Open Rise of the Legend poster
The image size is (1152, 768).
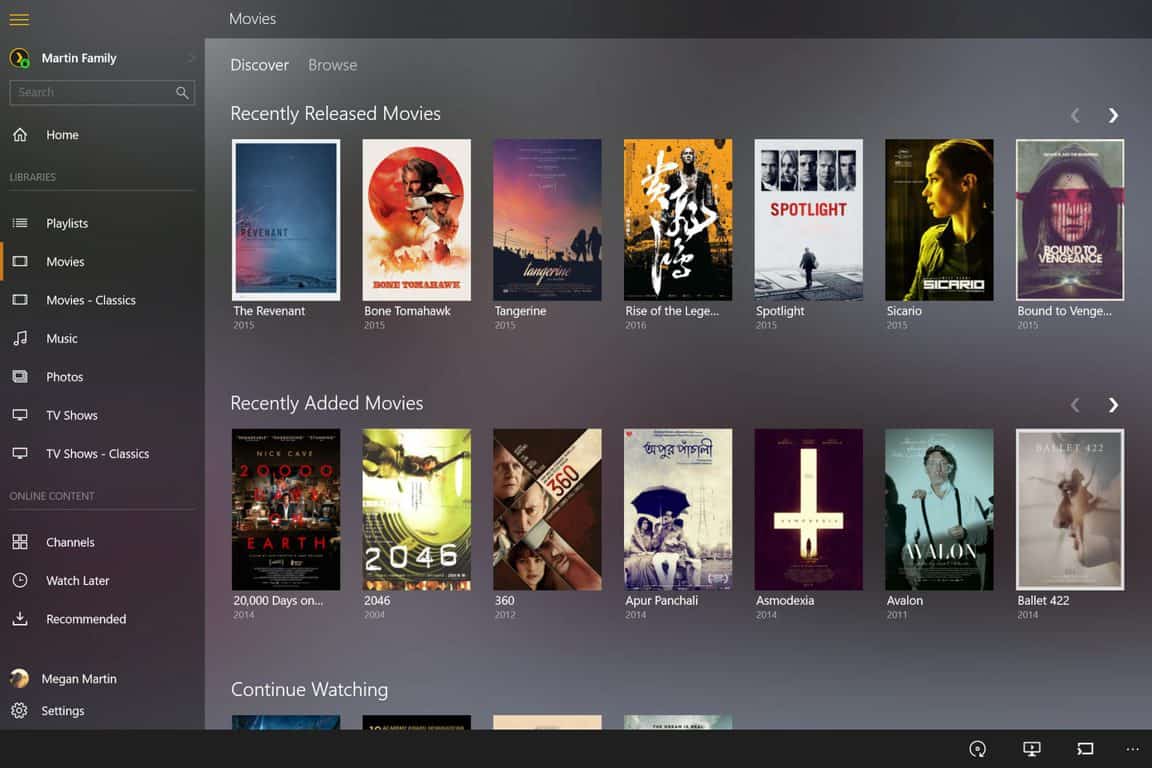[678, 220]
